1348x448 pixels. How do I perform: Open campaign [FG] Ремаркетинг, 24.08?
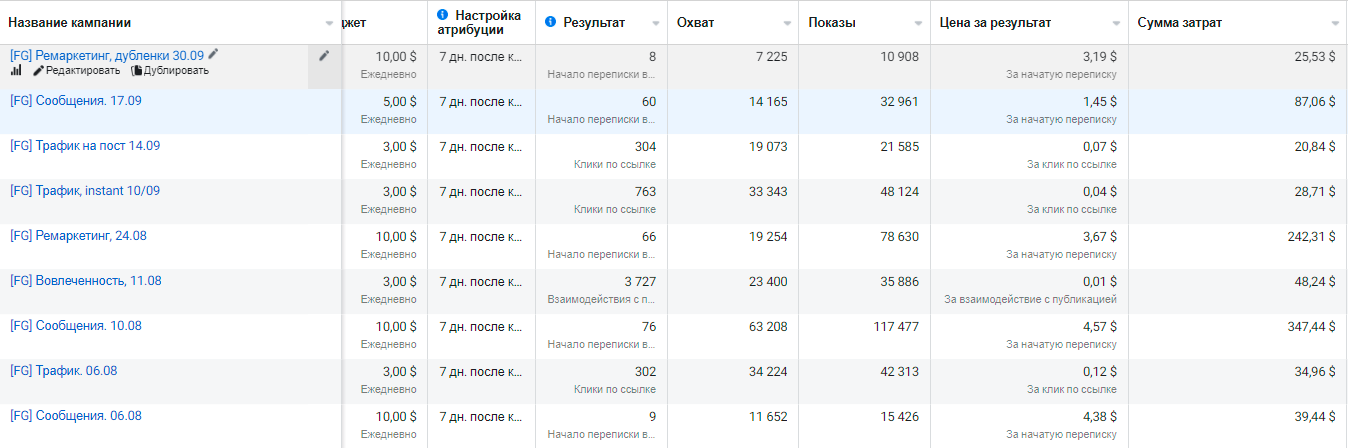click(79, 236)
